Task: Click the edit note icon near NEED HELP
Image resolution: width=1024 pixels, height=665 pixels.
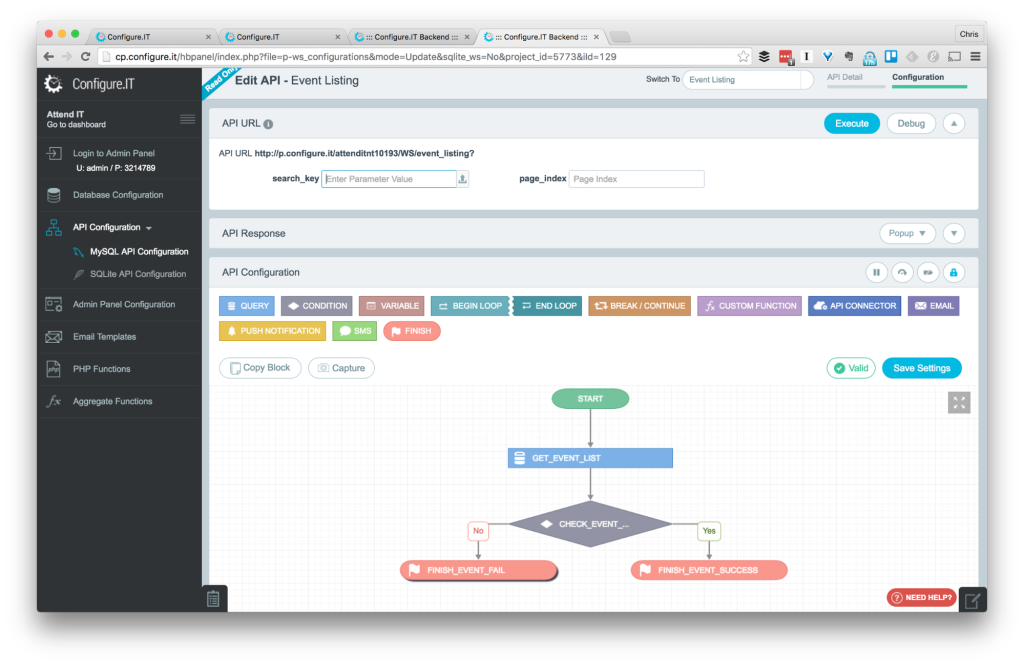Action: [972, 600]
